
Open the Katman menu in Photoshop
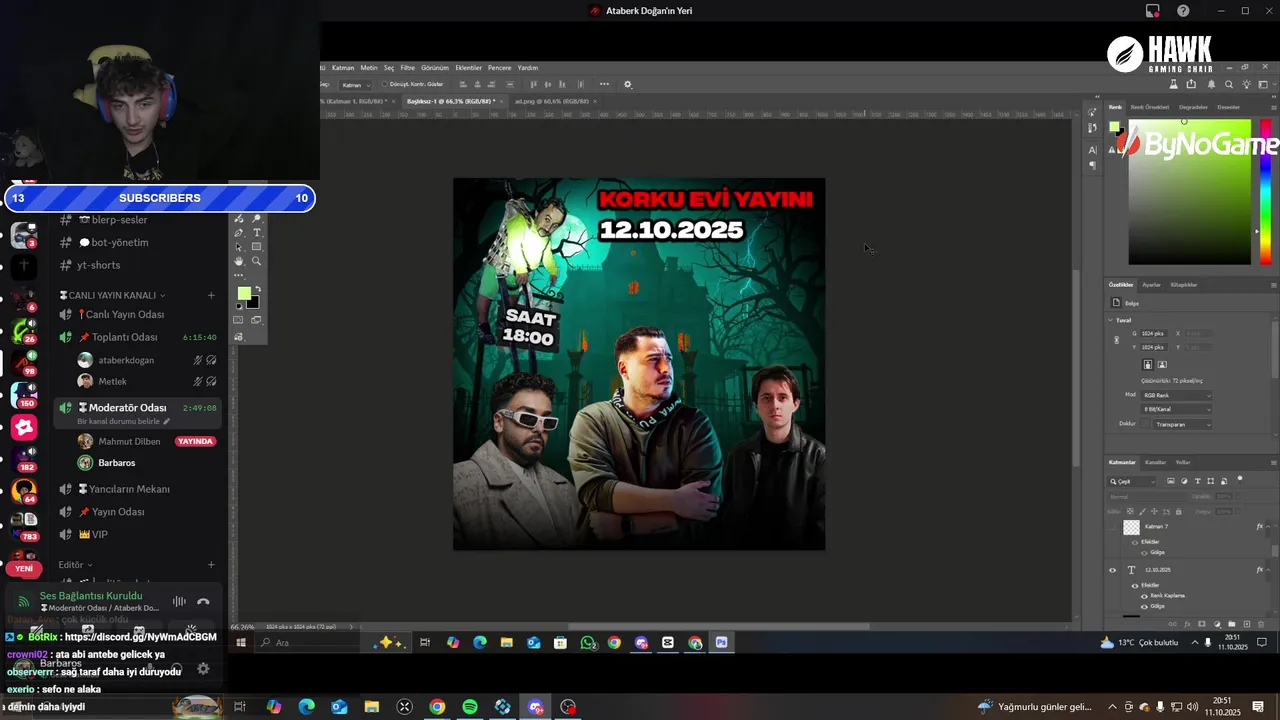point(343,68)
